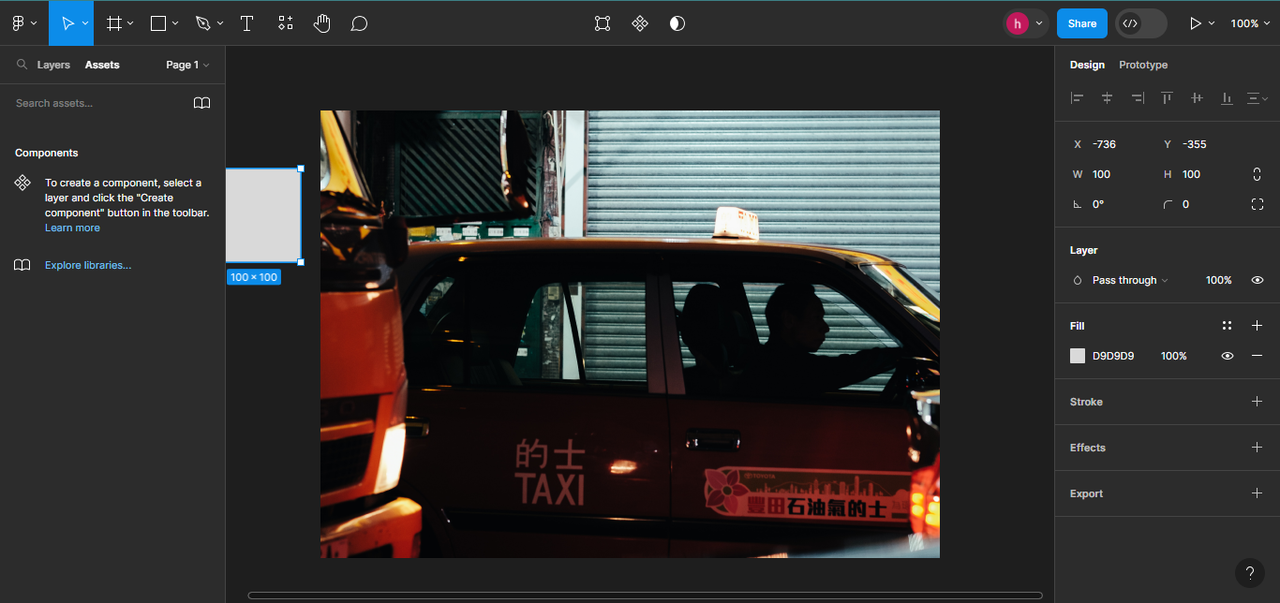This screenshot has width=1280, height=603.
Task: Click Align right icon
Action: [x=1137, y=98]
